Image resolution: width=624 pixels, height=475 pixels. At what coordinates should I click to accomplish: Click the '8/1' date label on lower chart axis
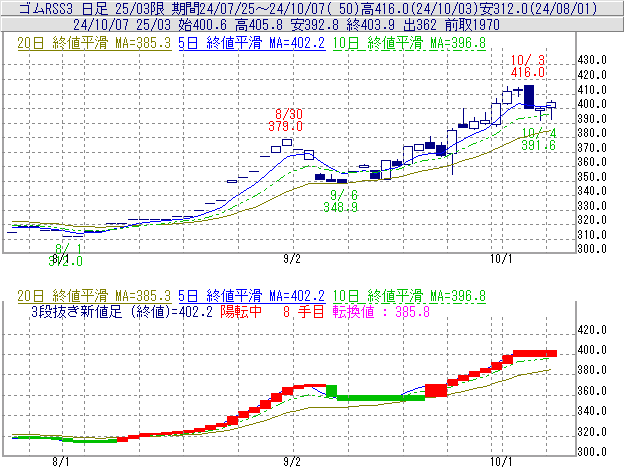point(61,461)
